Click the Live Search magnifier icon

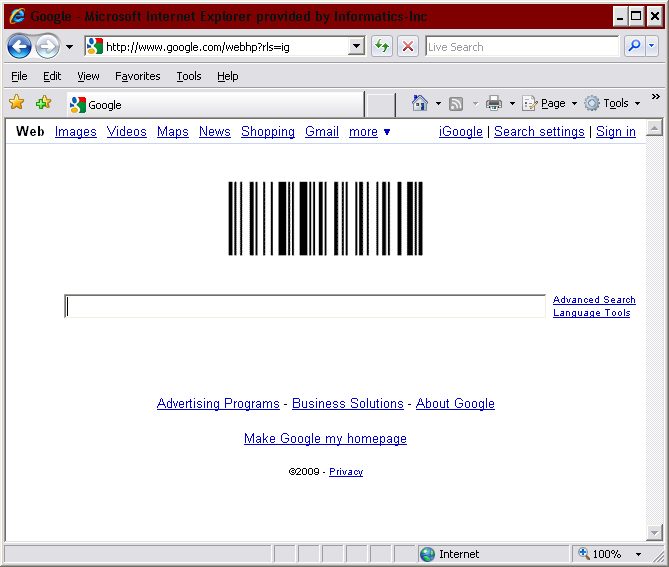[x=634, y=46]
